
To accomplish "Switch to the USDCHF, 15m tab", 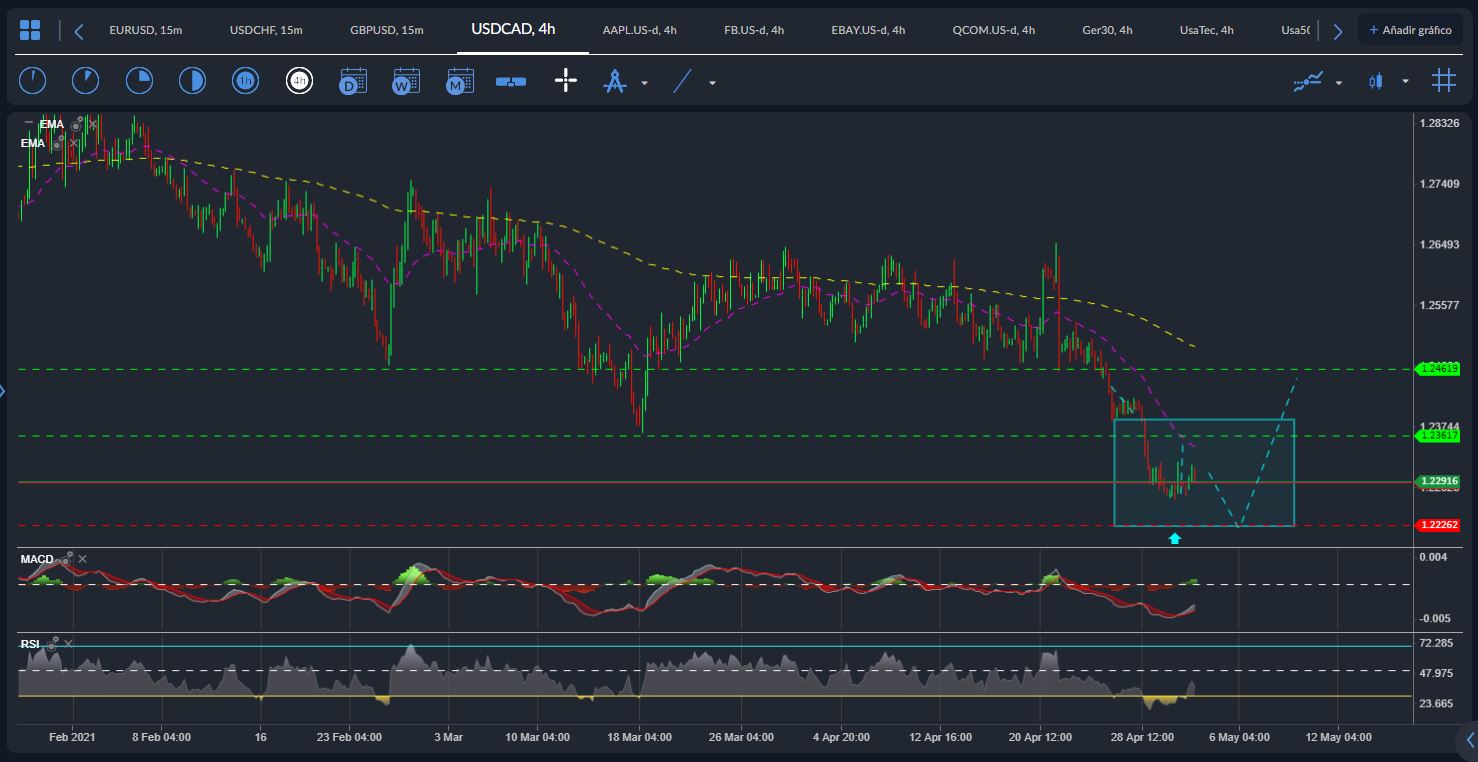I will coord(266,30).
